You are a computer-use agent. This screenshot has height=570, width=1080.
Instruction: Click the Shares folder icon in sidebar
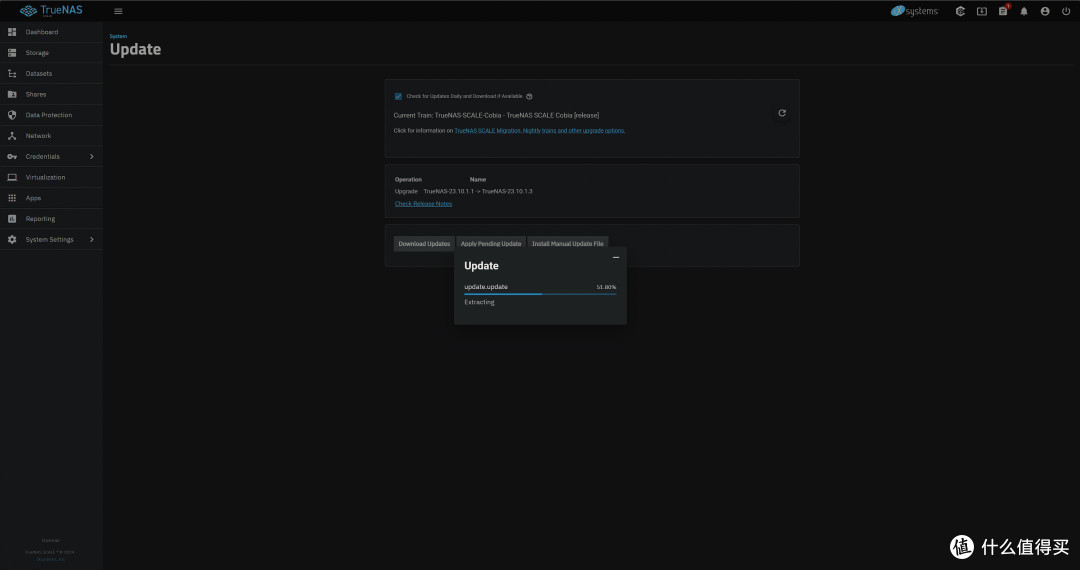12,94
